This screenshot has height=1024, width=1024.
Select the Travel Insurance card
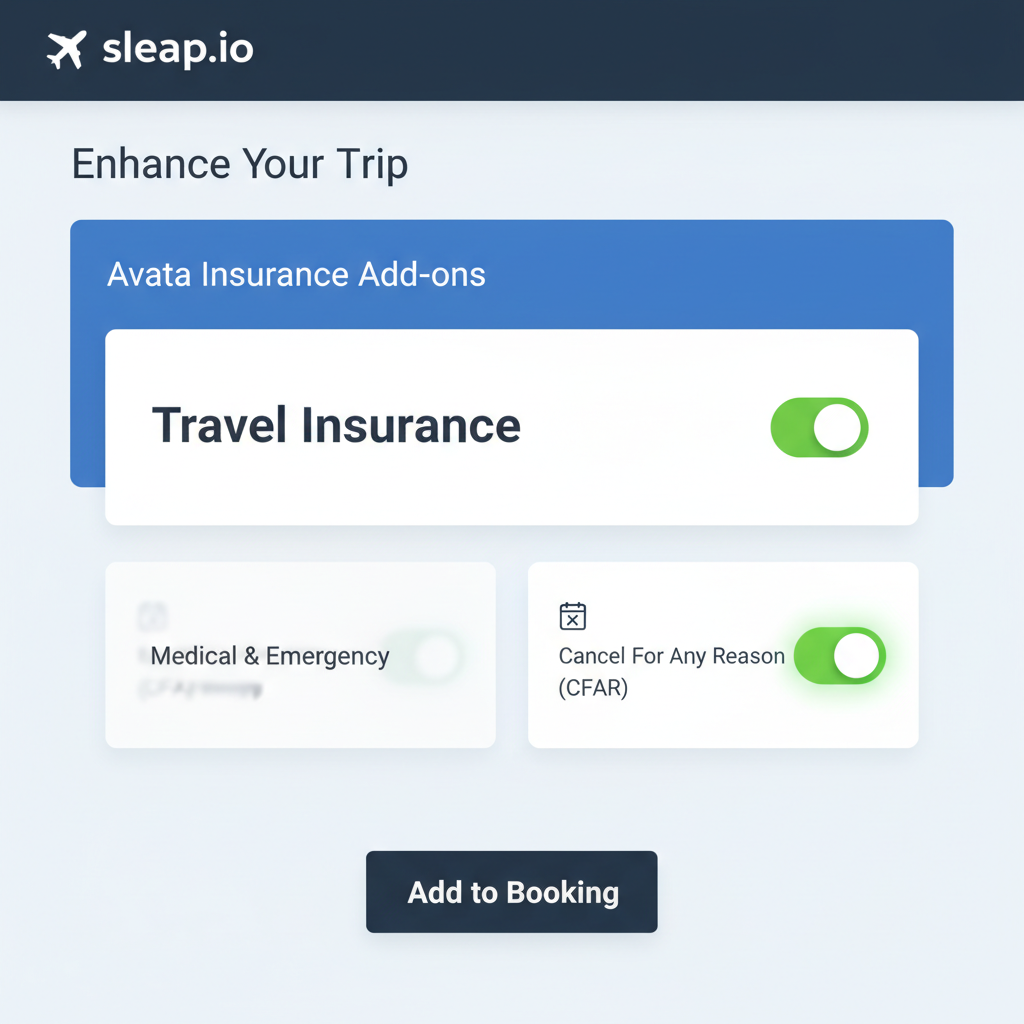(511, 425)
